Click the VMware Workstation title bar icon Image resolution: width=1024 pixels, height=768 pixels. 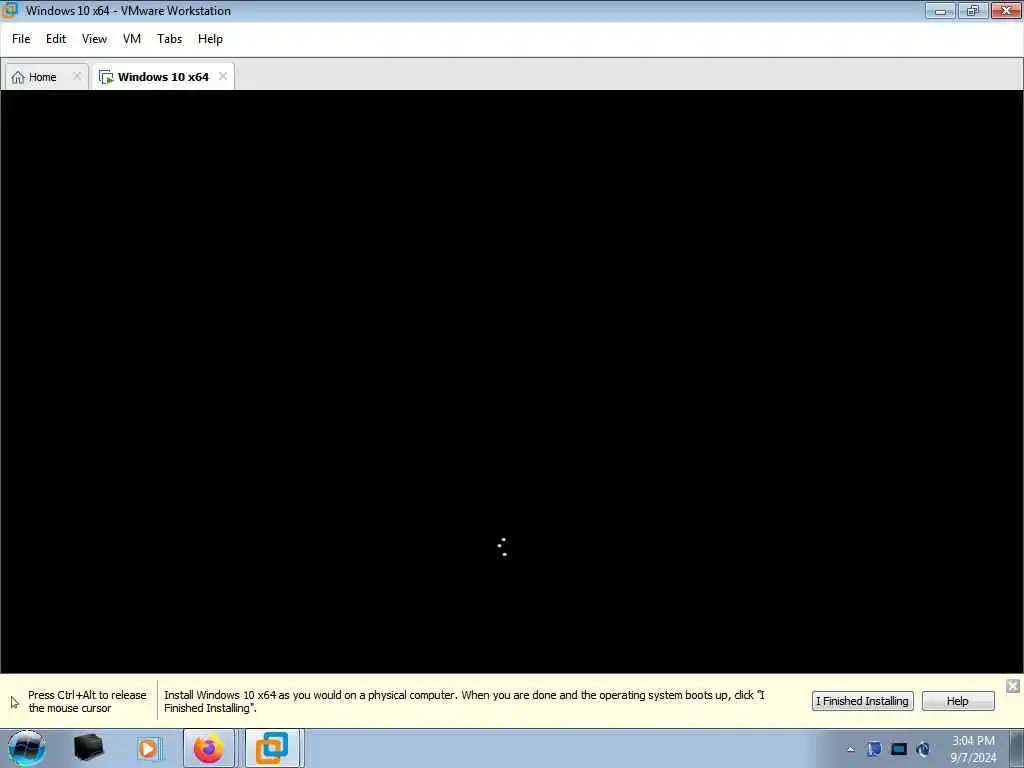pos(10,10)
